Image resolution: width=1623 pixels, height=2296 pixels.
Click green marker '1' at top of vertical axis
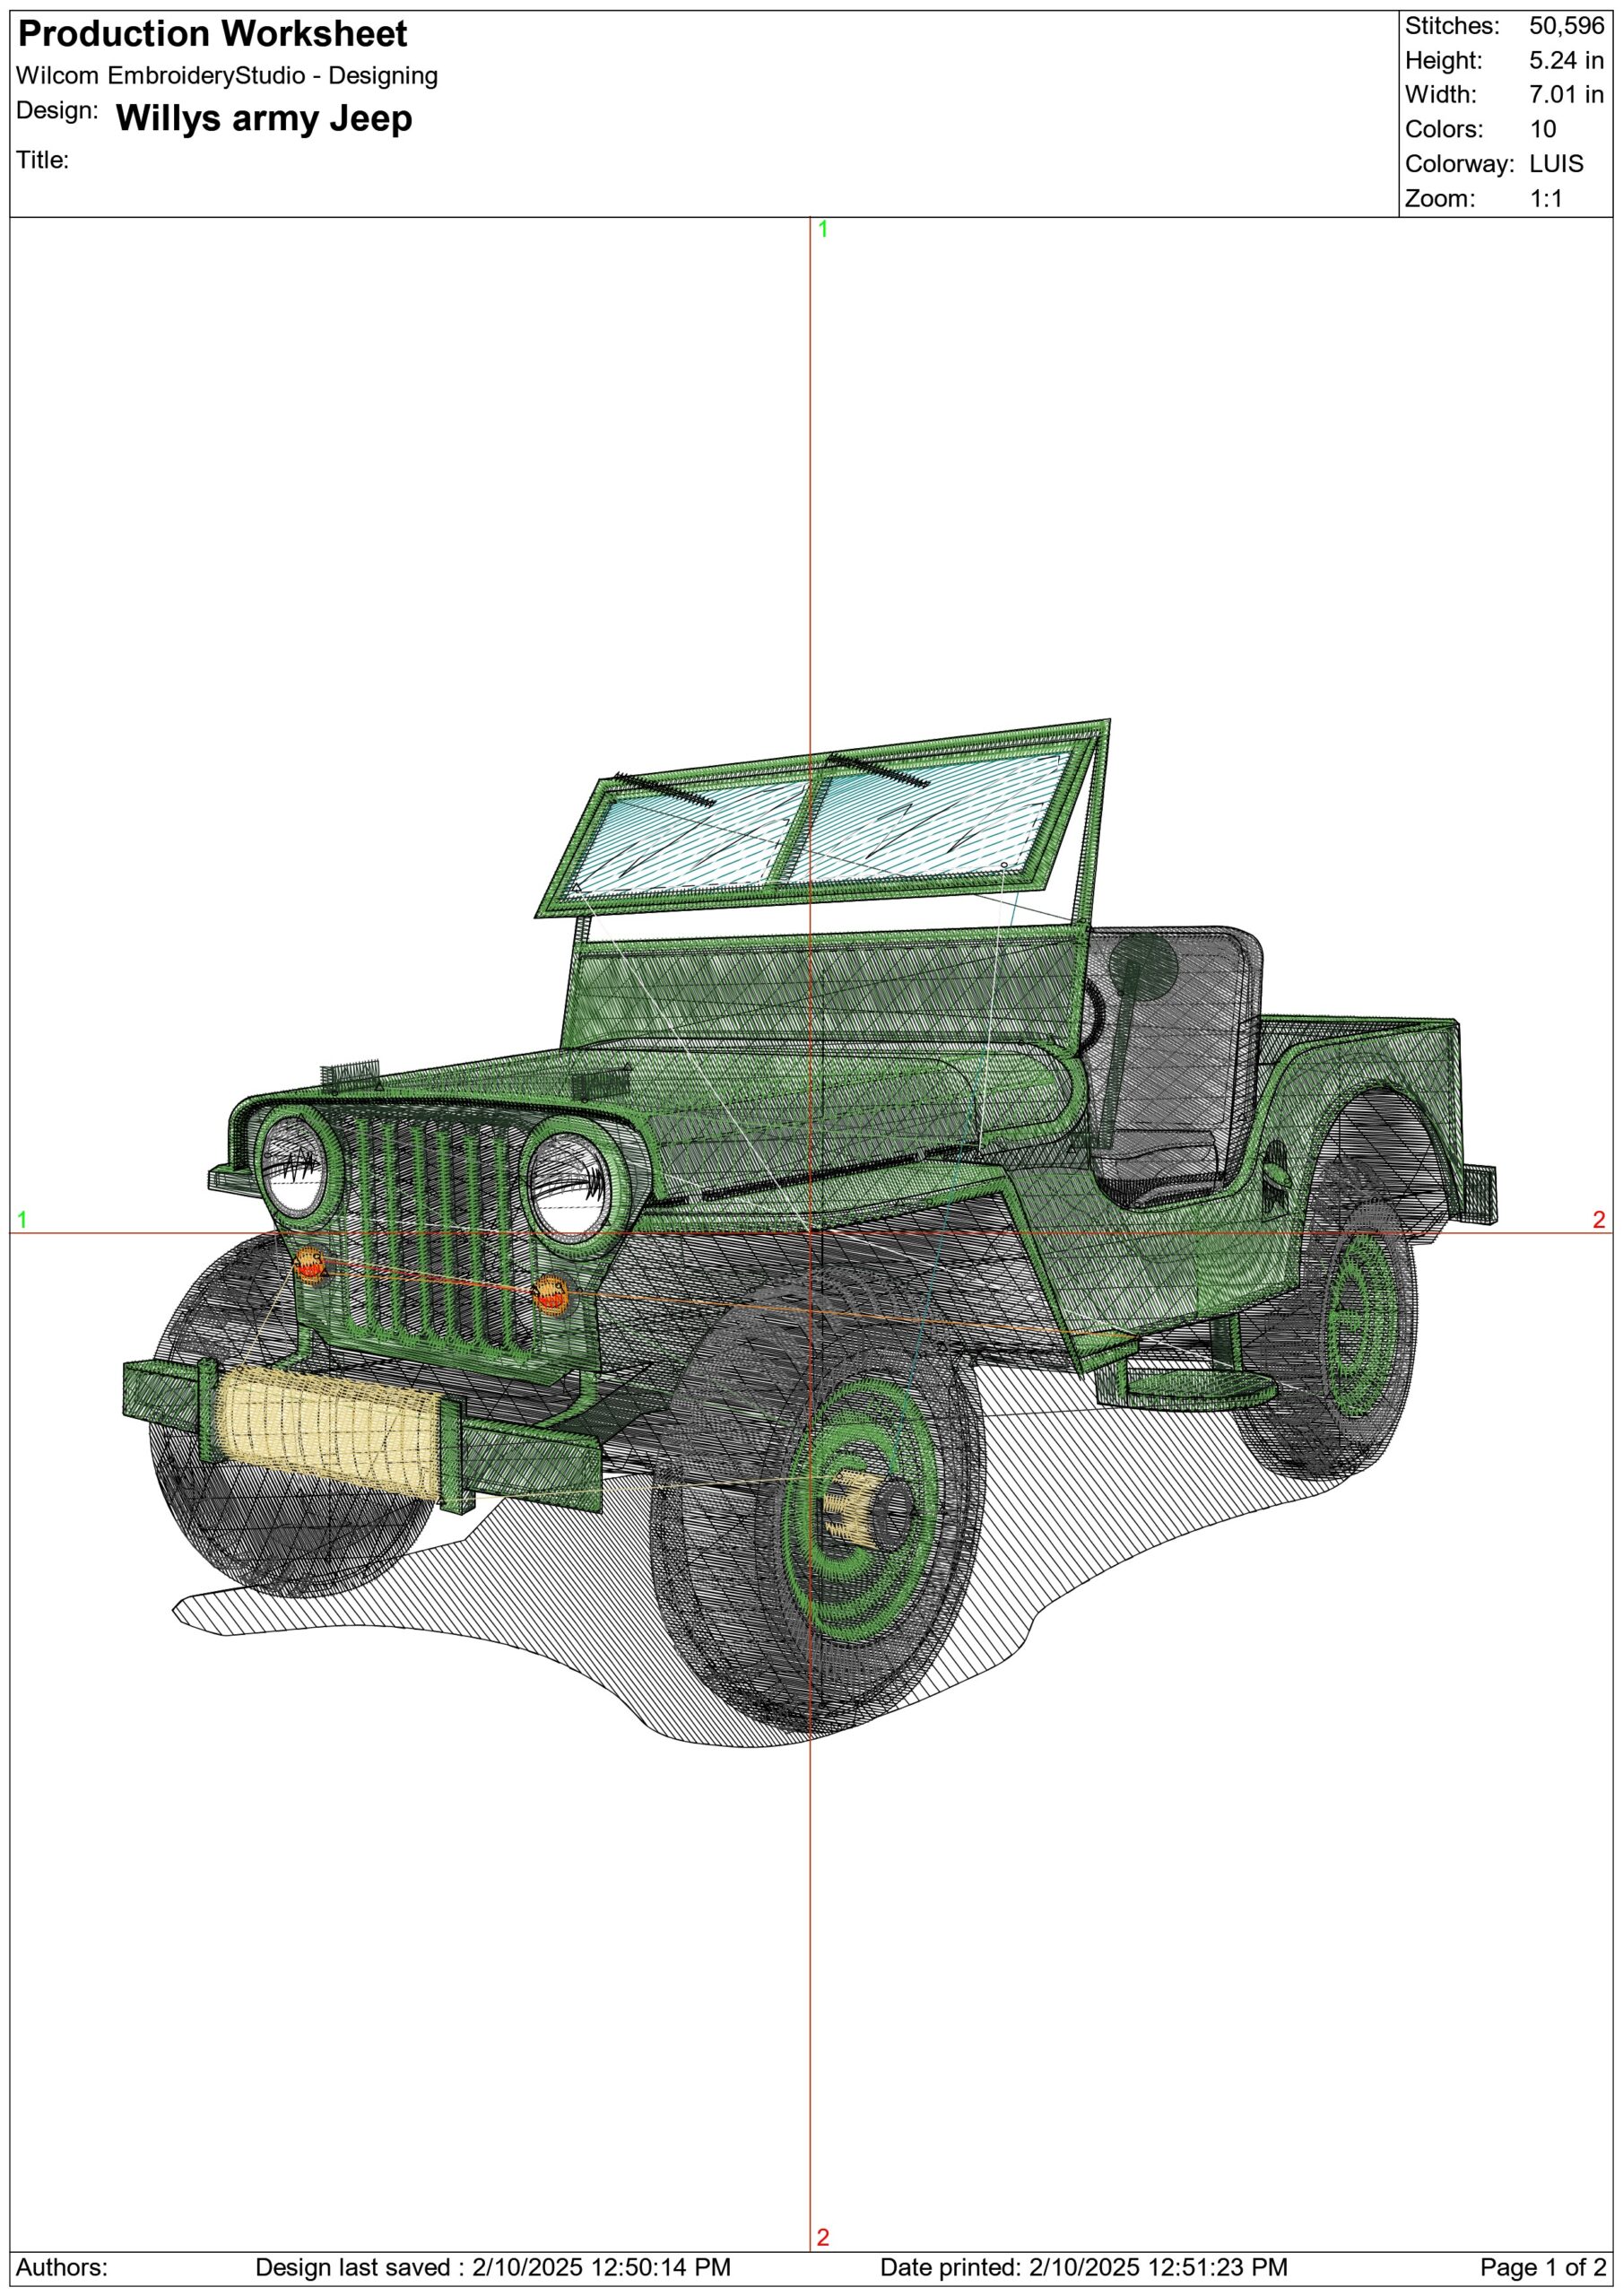click(823, 229)
